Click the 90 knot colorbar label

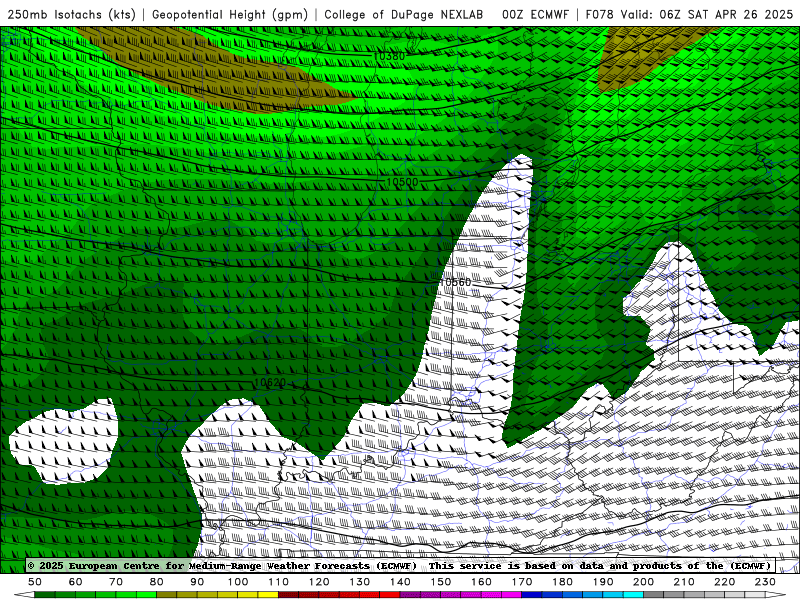click(x=197, y=582)
